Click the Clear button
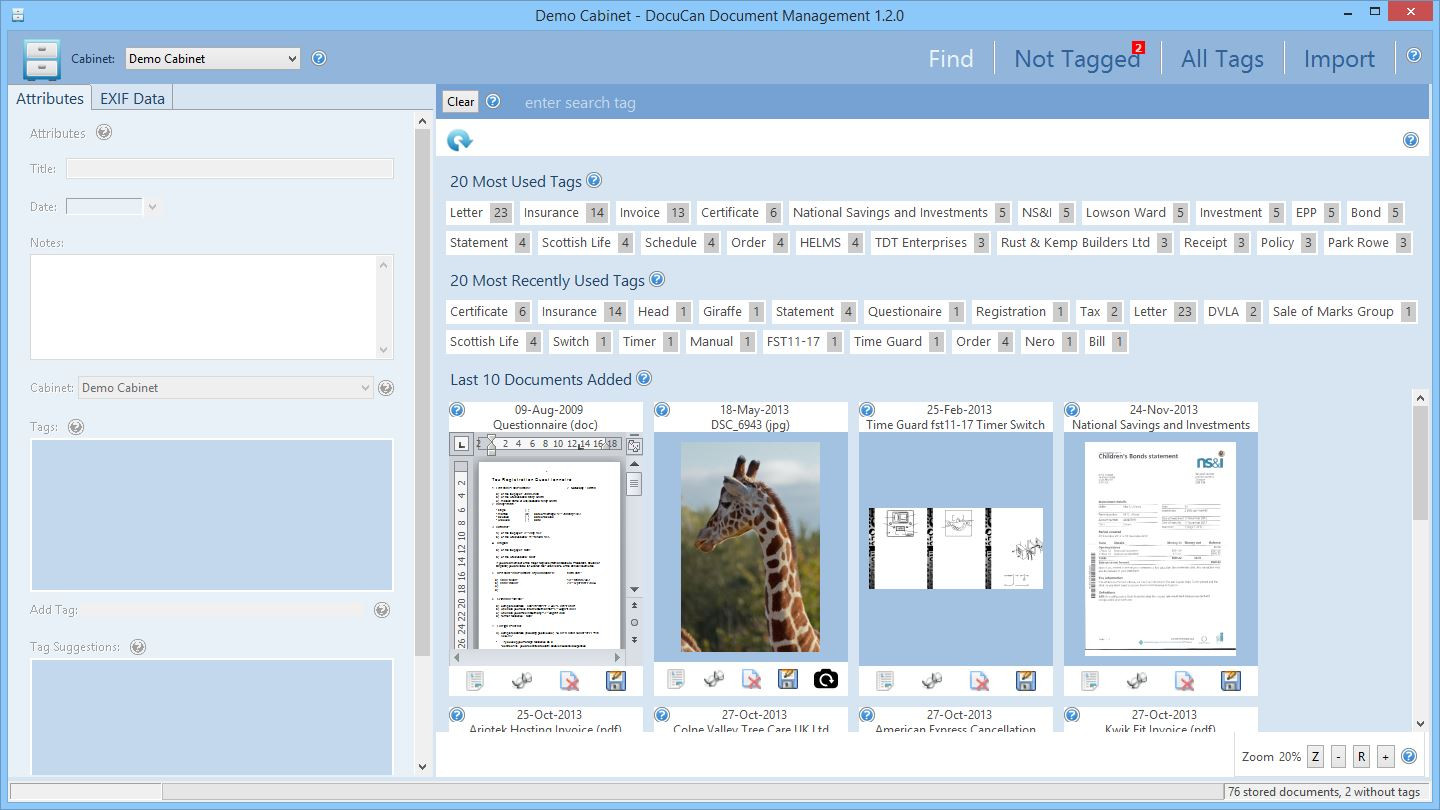The width and height of the screenshot is (1440, 810). [461, 102]
